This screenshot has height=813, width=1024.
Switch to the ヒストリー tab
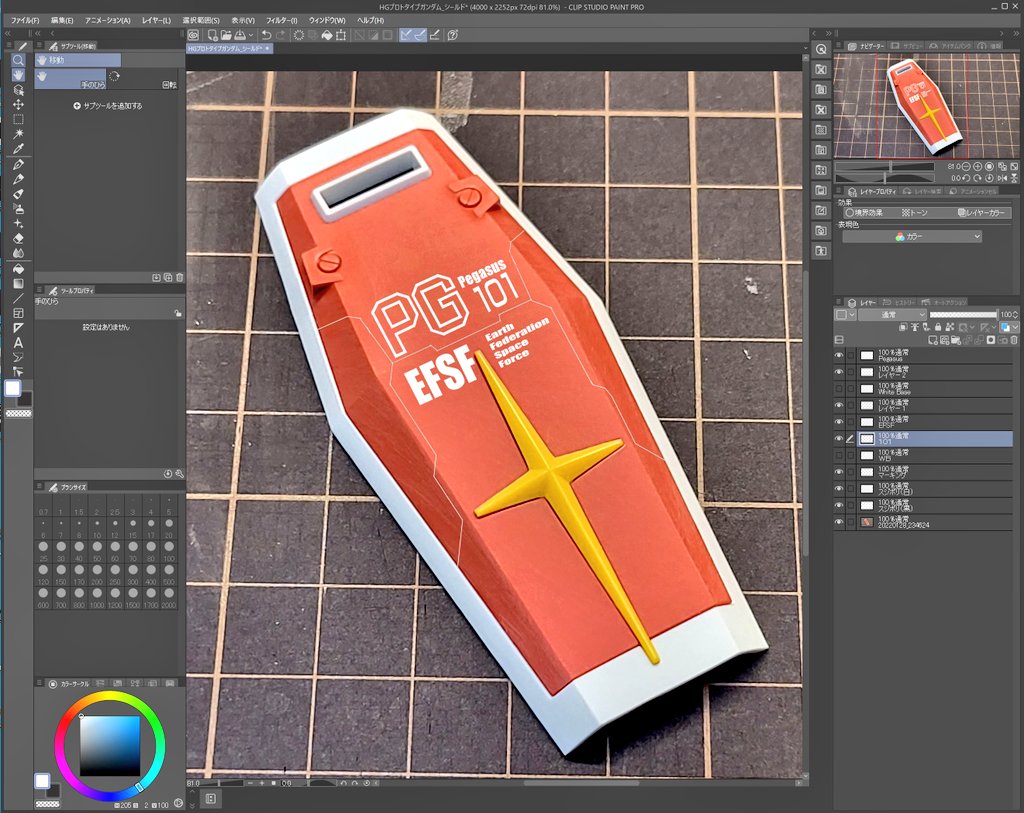point(899,302)
